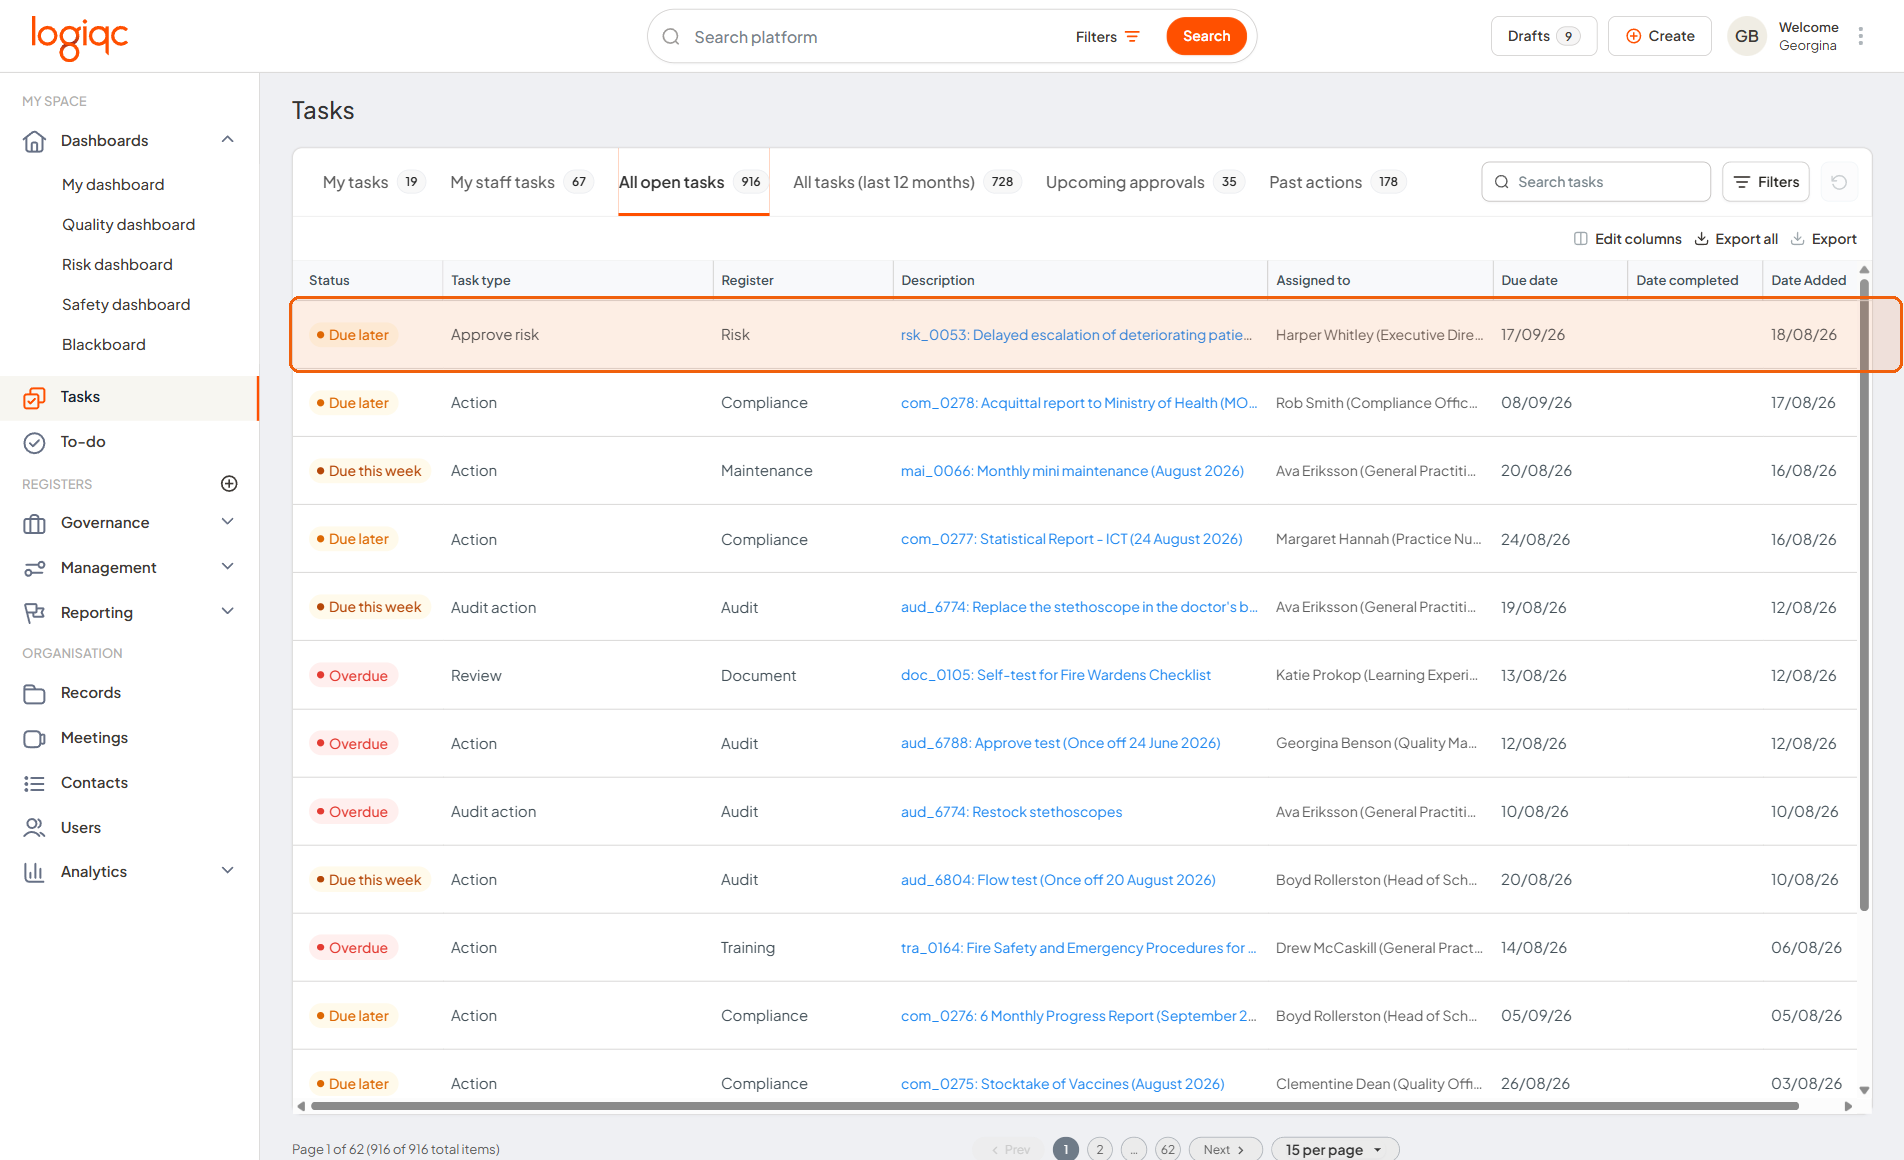Click the add register plus icon
Screen dimensions: 1904x1160
229,484
